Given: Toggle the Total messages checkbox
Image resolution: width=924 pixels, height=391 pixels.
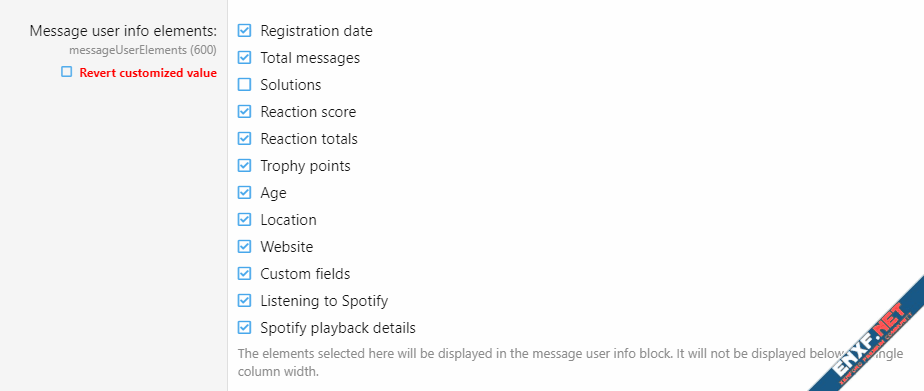Looking at the screenshot, I should 244,58.
